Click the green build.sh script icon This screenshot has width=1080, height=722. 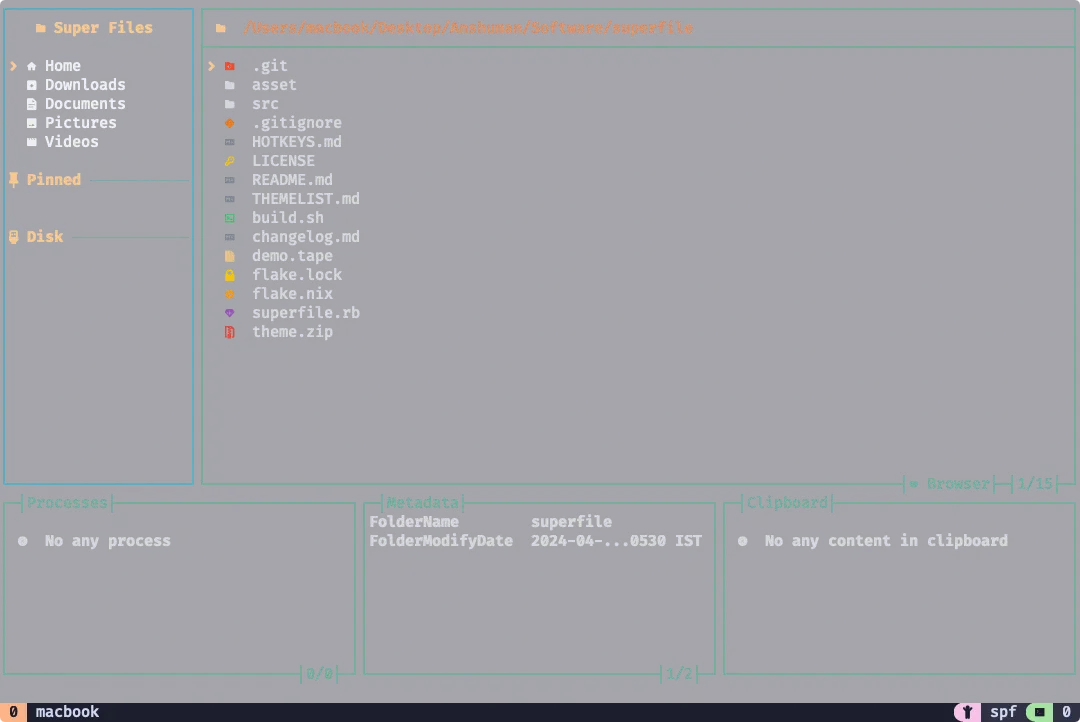[x=230, y=218]
